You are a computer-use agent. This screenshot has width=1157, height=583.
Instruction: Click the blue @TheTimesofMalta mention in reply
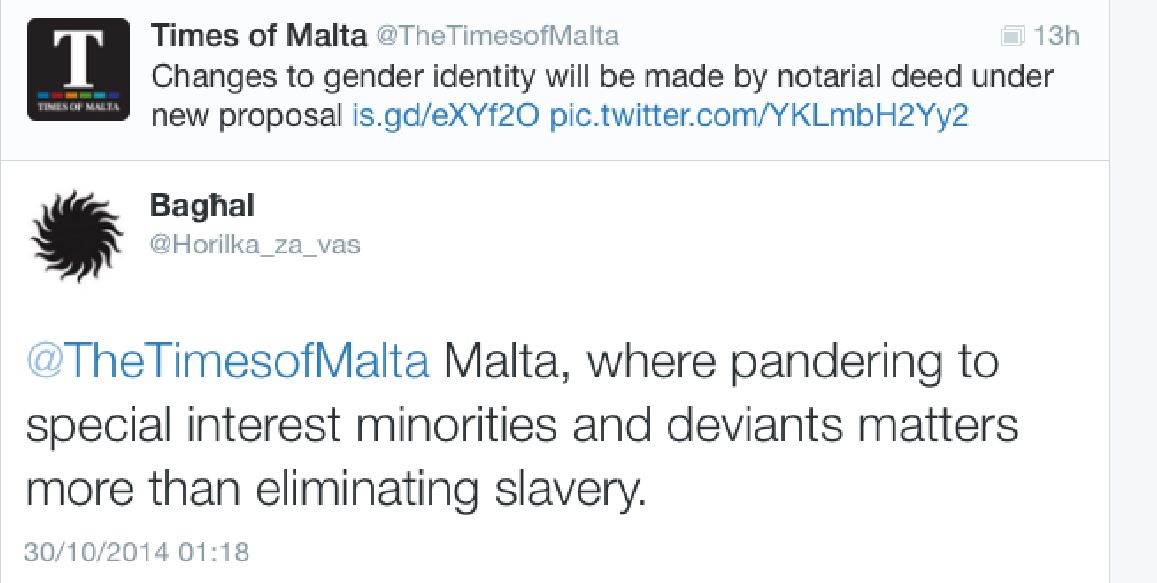227,362
